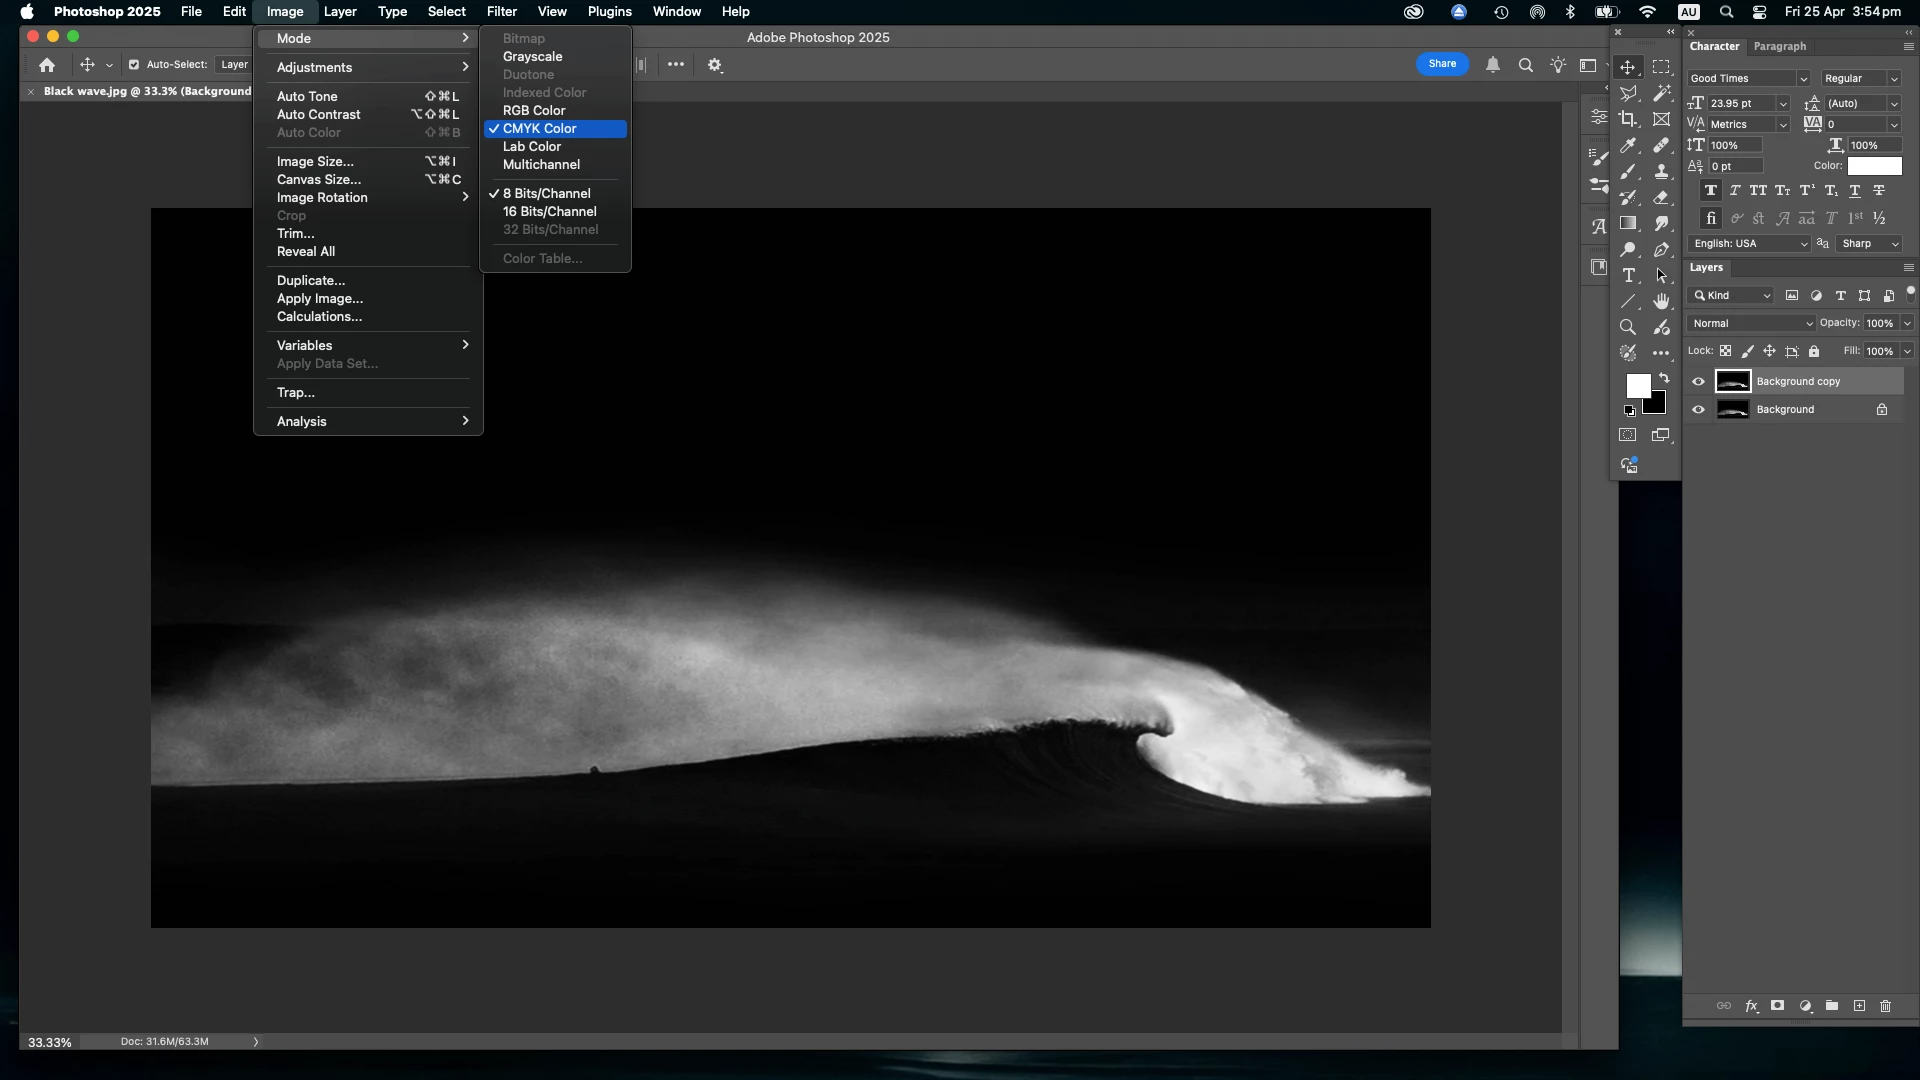Select the Gradient tool
1920x1080 pixels.
tap(1628, 224)
